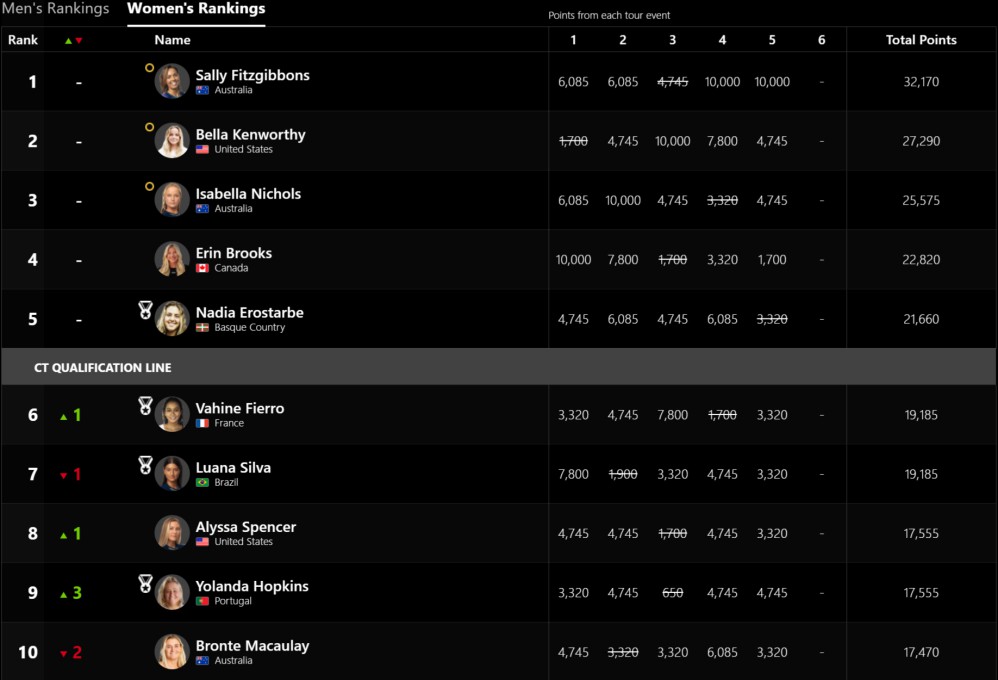Click the yellow circle badge next to Bella Kenworthy
The width and height of the screenshot is (998, 680).
[150, 127]
